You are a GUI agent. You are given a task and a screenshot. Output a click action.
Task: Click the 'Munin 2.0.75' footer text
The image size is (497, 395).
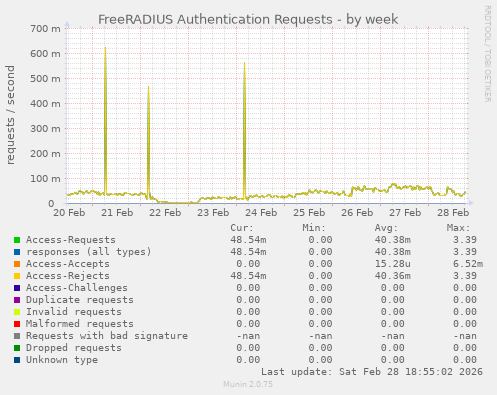(x=248, y=384)
